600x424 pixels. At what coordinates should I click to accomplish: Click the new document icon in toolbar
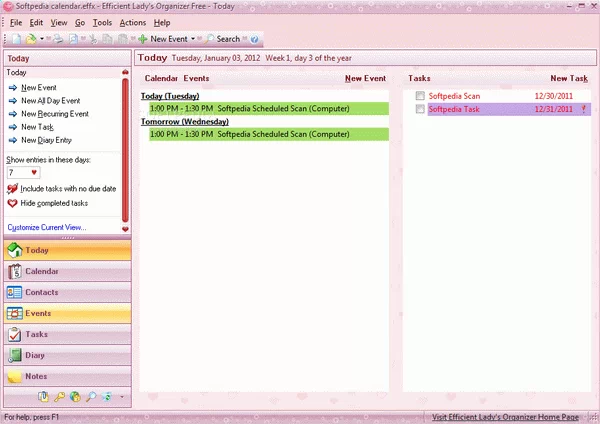pos(14,39)
